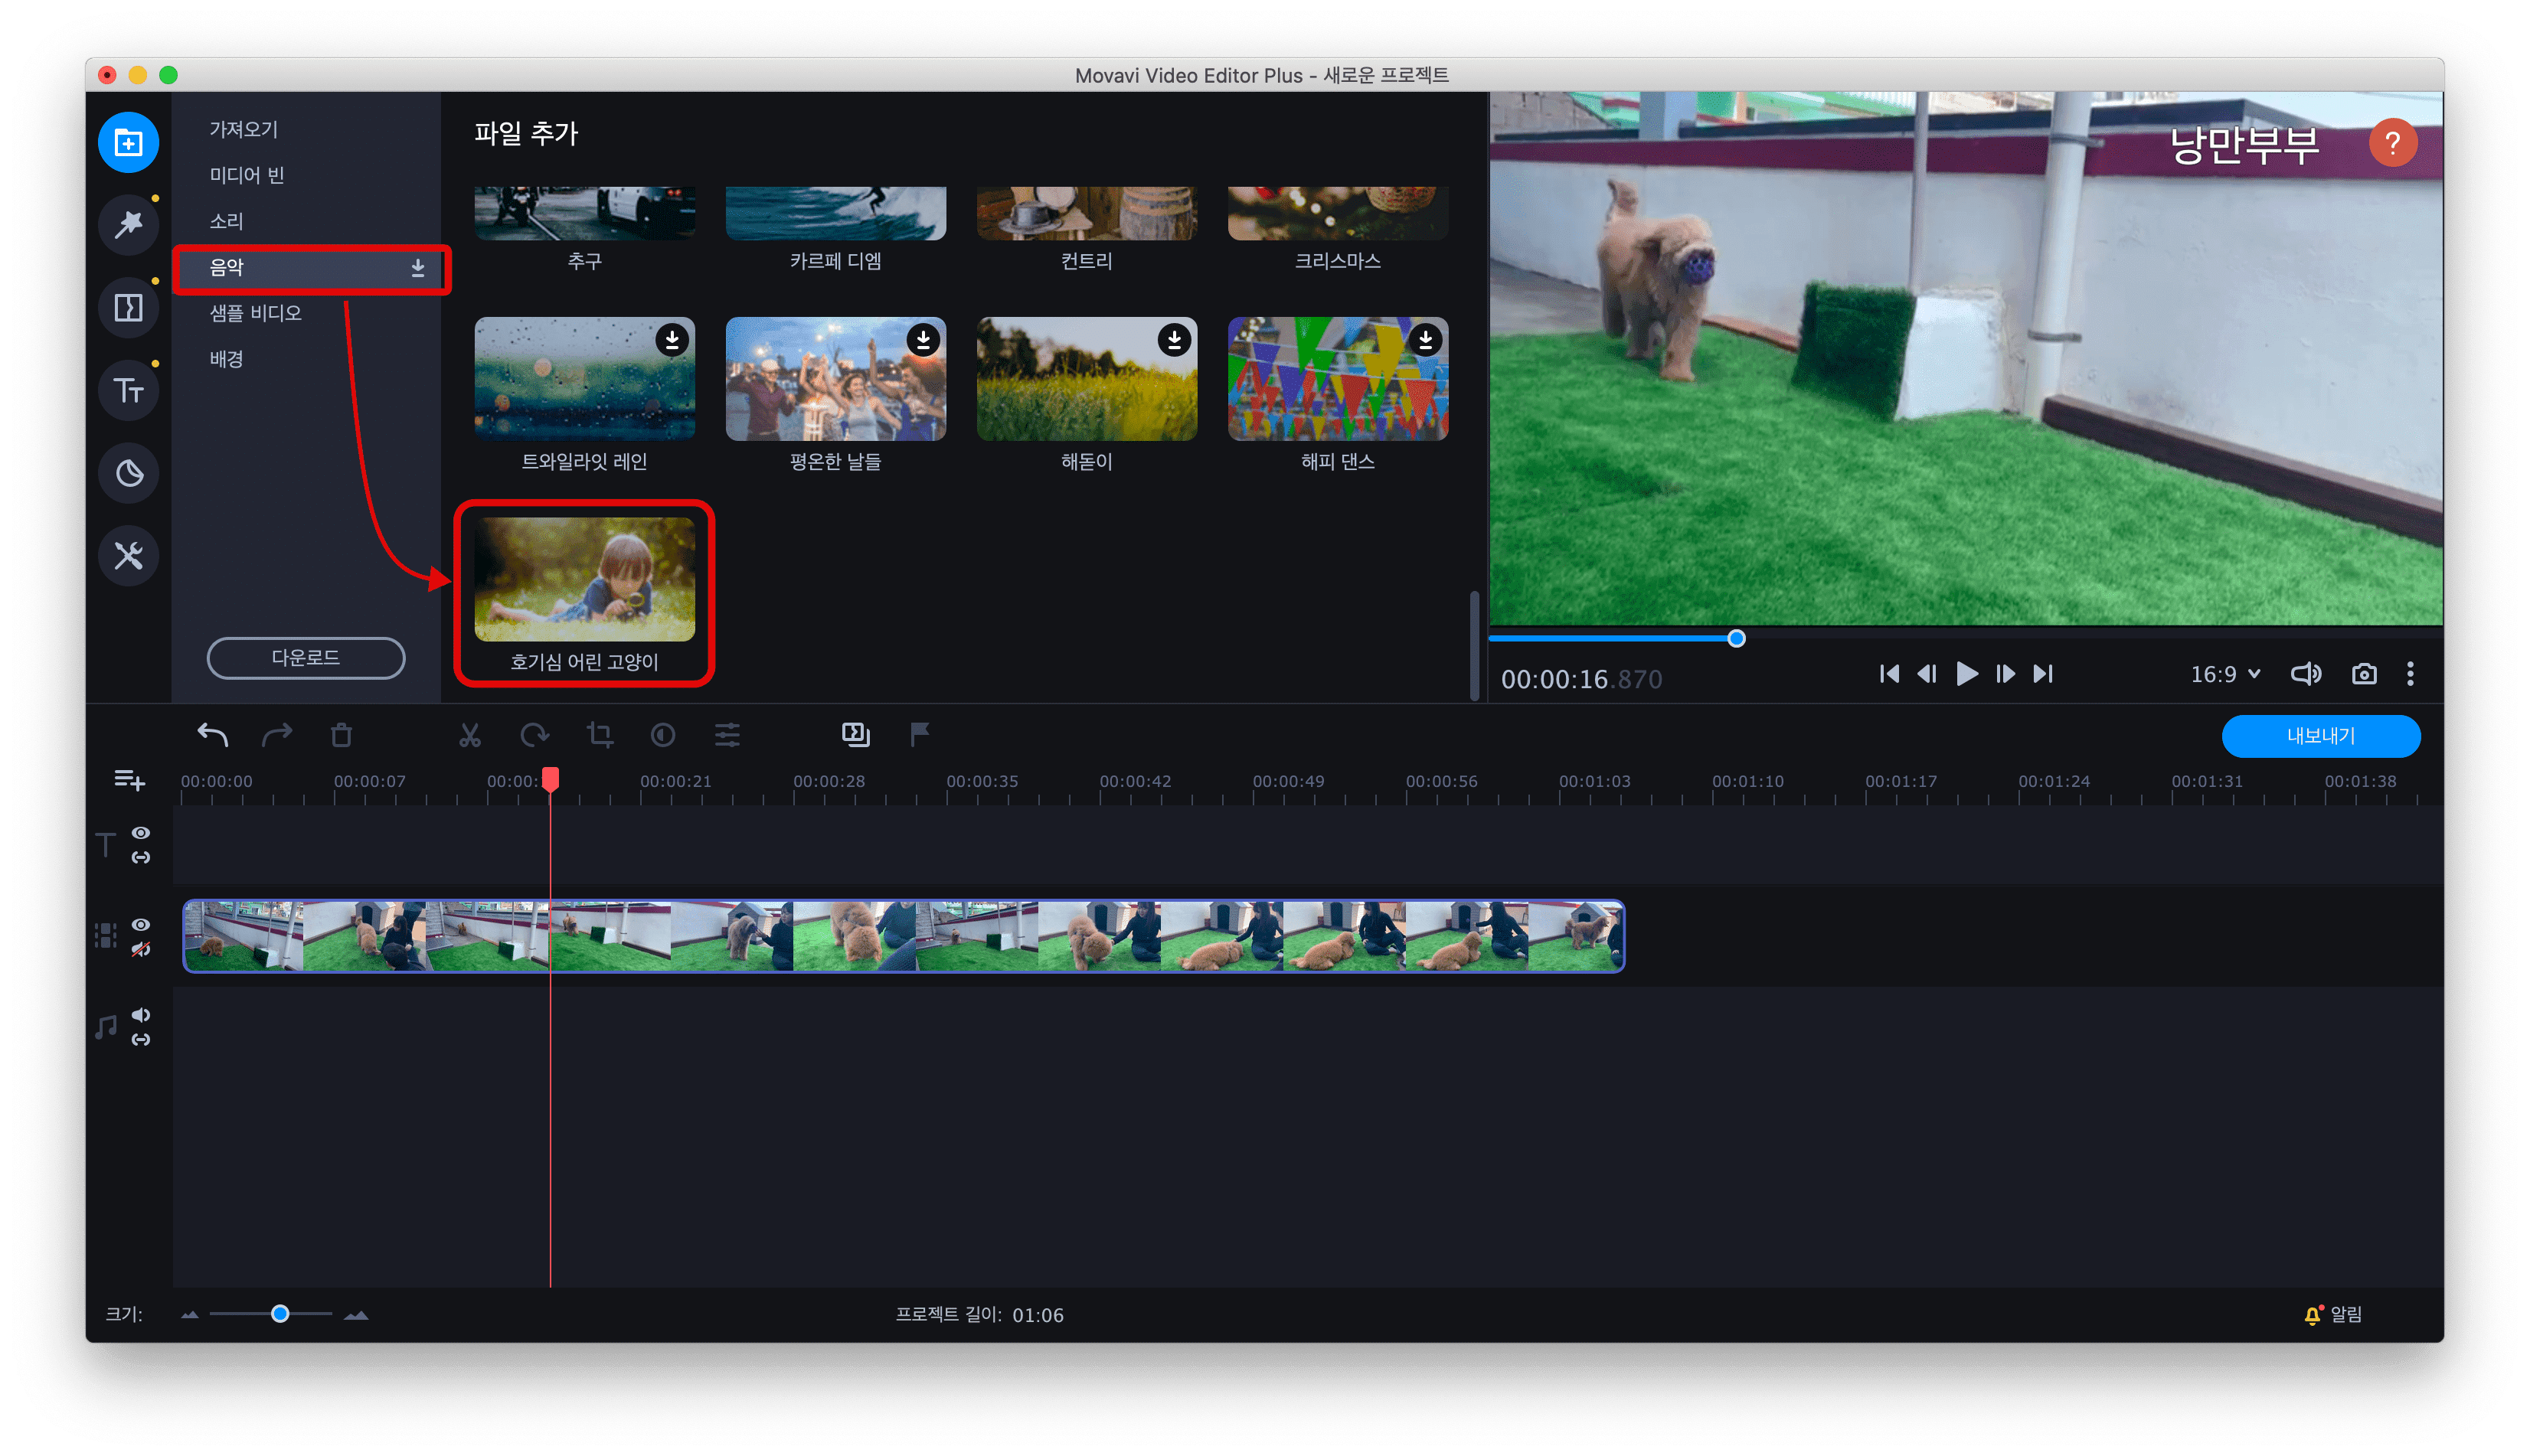Click the timeline zoom slider handle
The height and width of the screenshot is (1456, 2530).
pyautogui.click(x=280, y=1314)
